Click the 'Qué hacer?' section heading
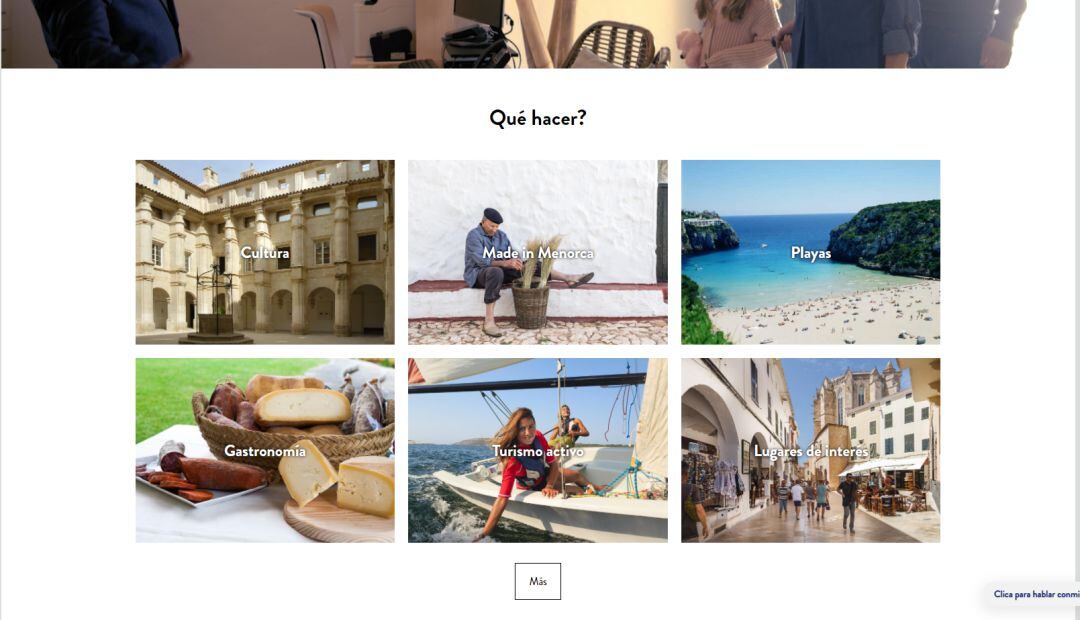 click(538, 118)
